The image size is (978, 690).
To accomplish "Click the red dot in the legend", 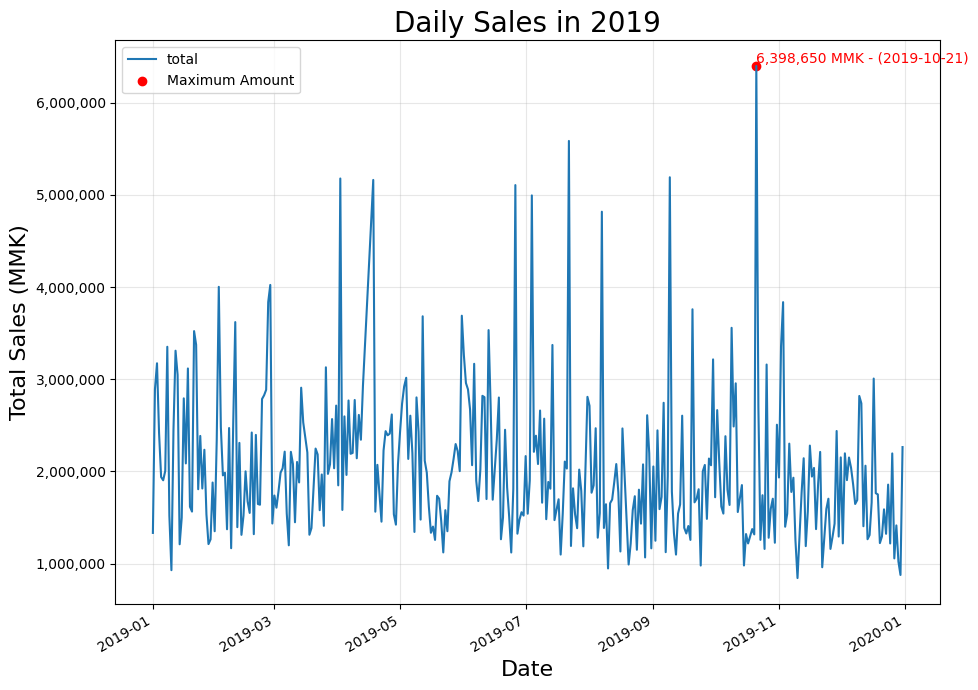I will coord(142,81).
